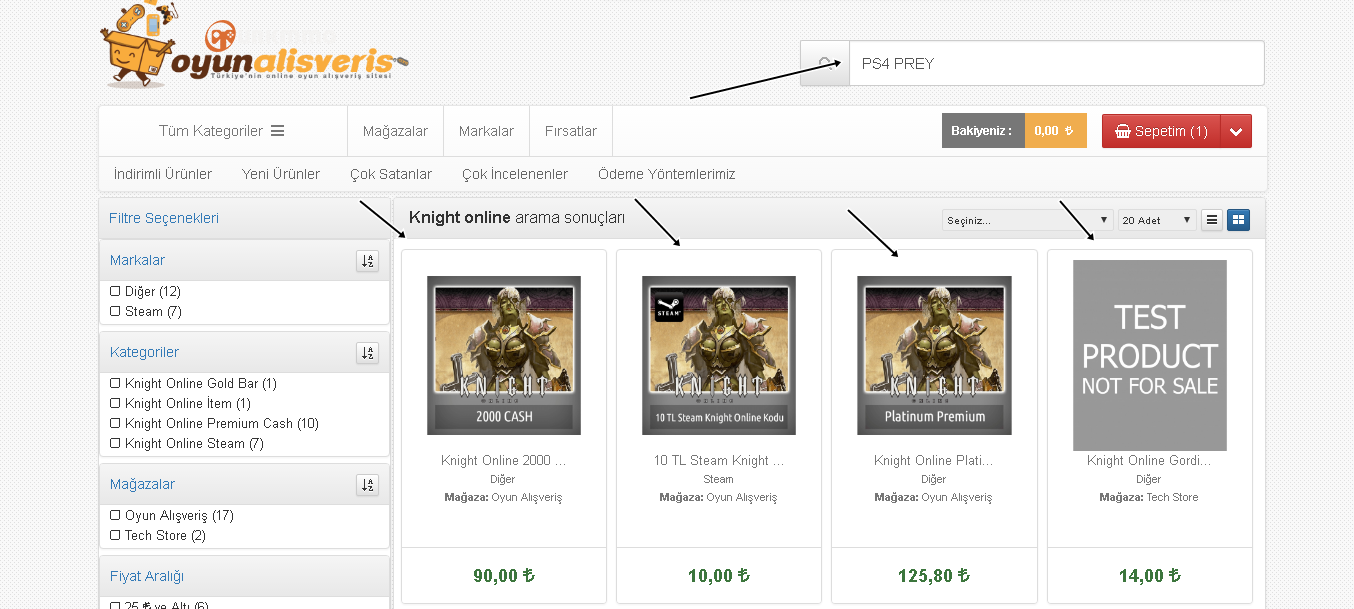
Task: Click the search magnifier icon
Action: coord(826,64)
